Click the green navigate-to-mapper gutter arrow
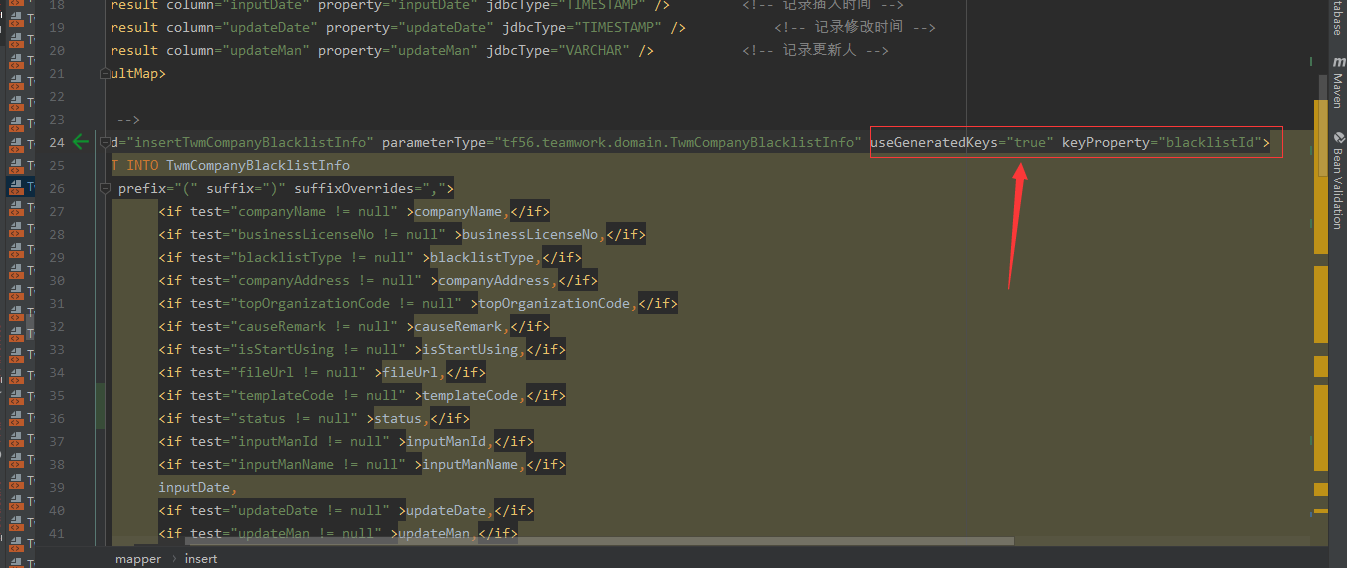 coord(82,142)
